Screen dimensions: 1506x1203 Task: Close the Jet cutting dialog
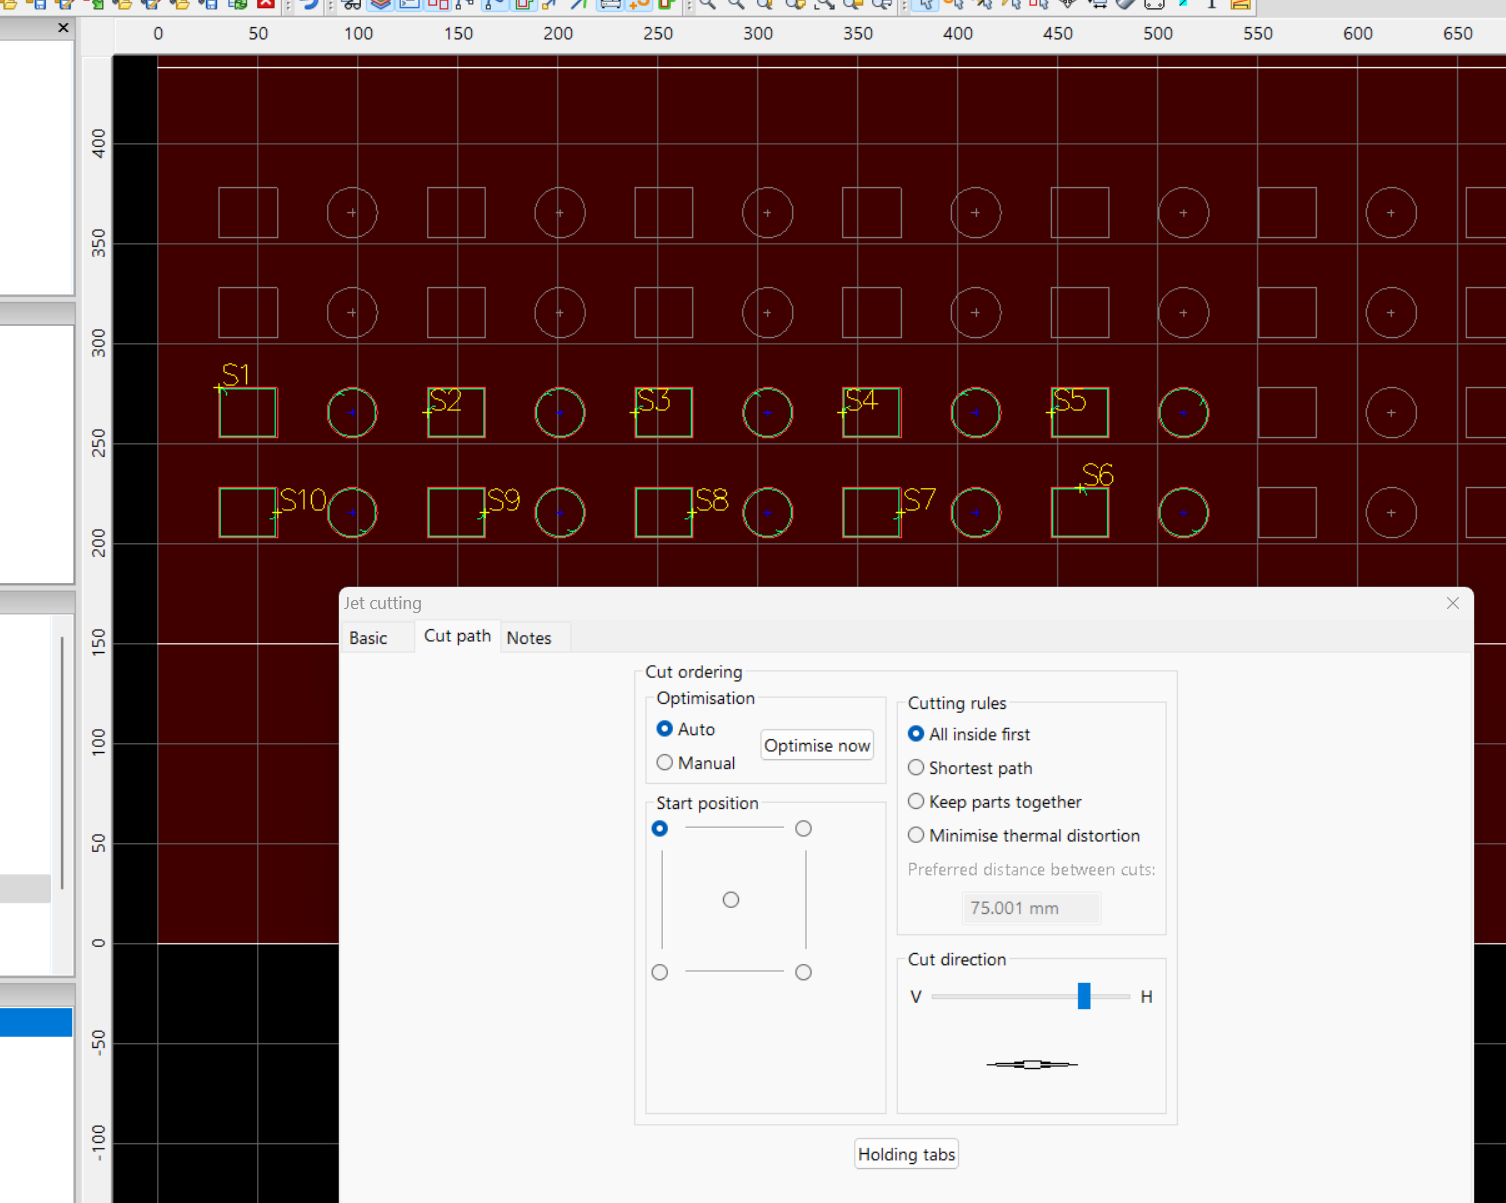(x=1452, y=603)
